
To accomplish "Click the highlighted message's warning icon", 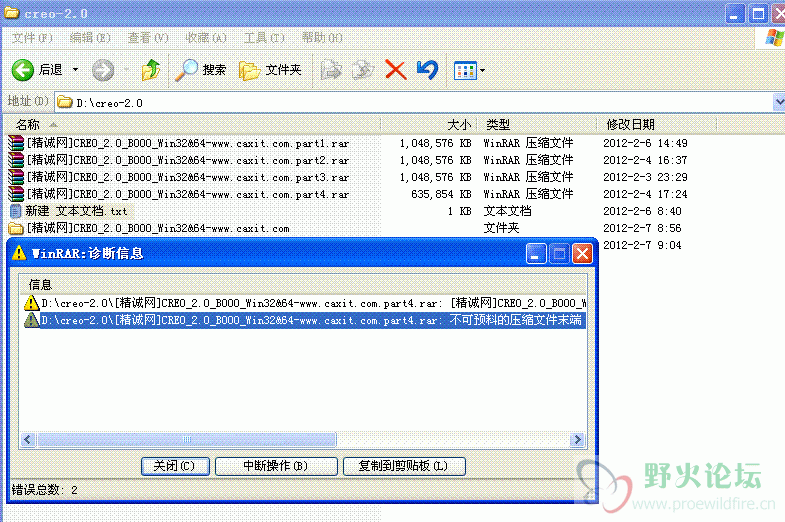I will point(31,320).
